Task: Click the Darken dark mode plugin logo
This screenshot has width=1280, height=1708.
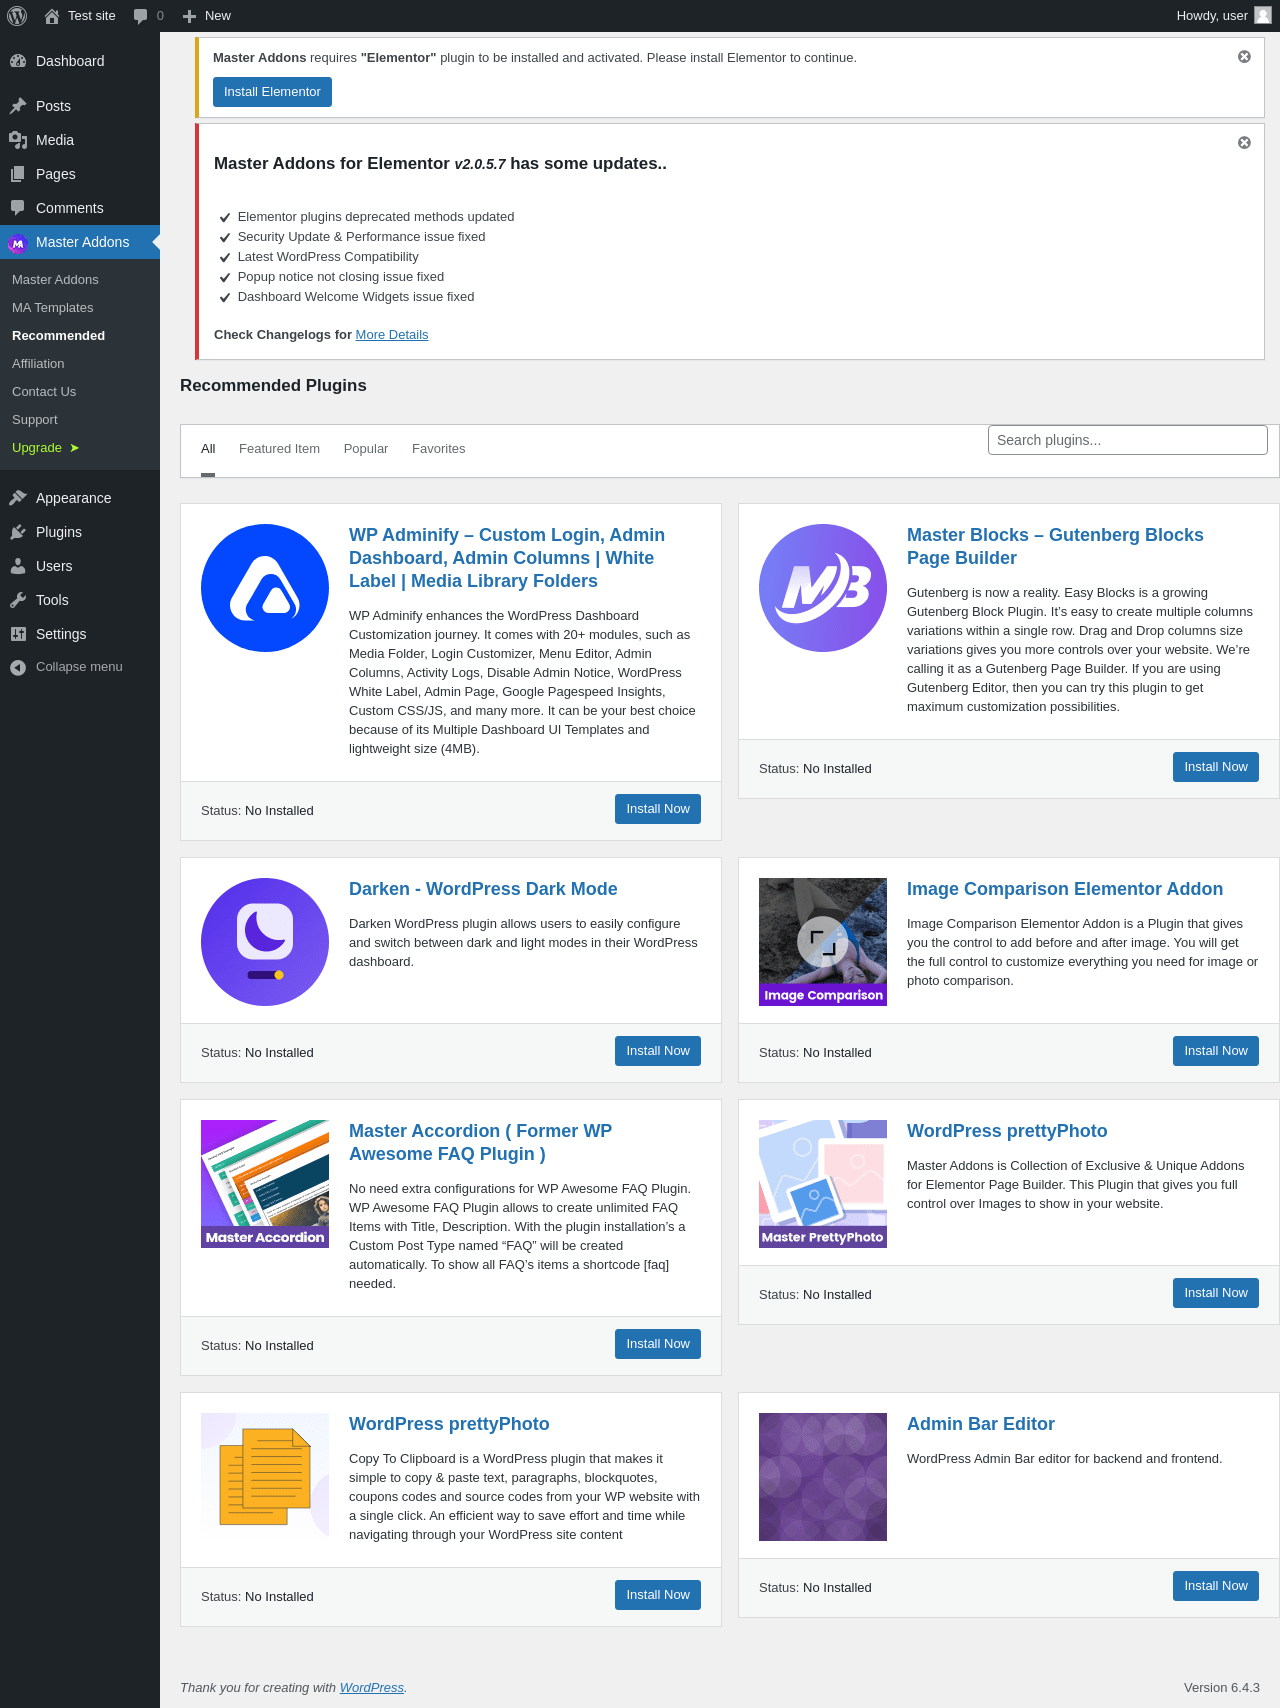Action: [265, 942]
